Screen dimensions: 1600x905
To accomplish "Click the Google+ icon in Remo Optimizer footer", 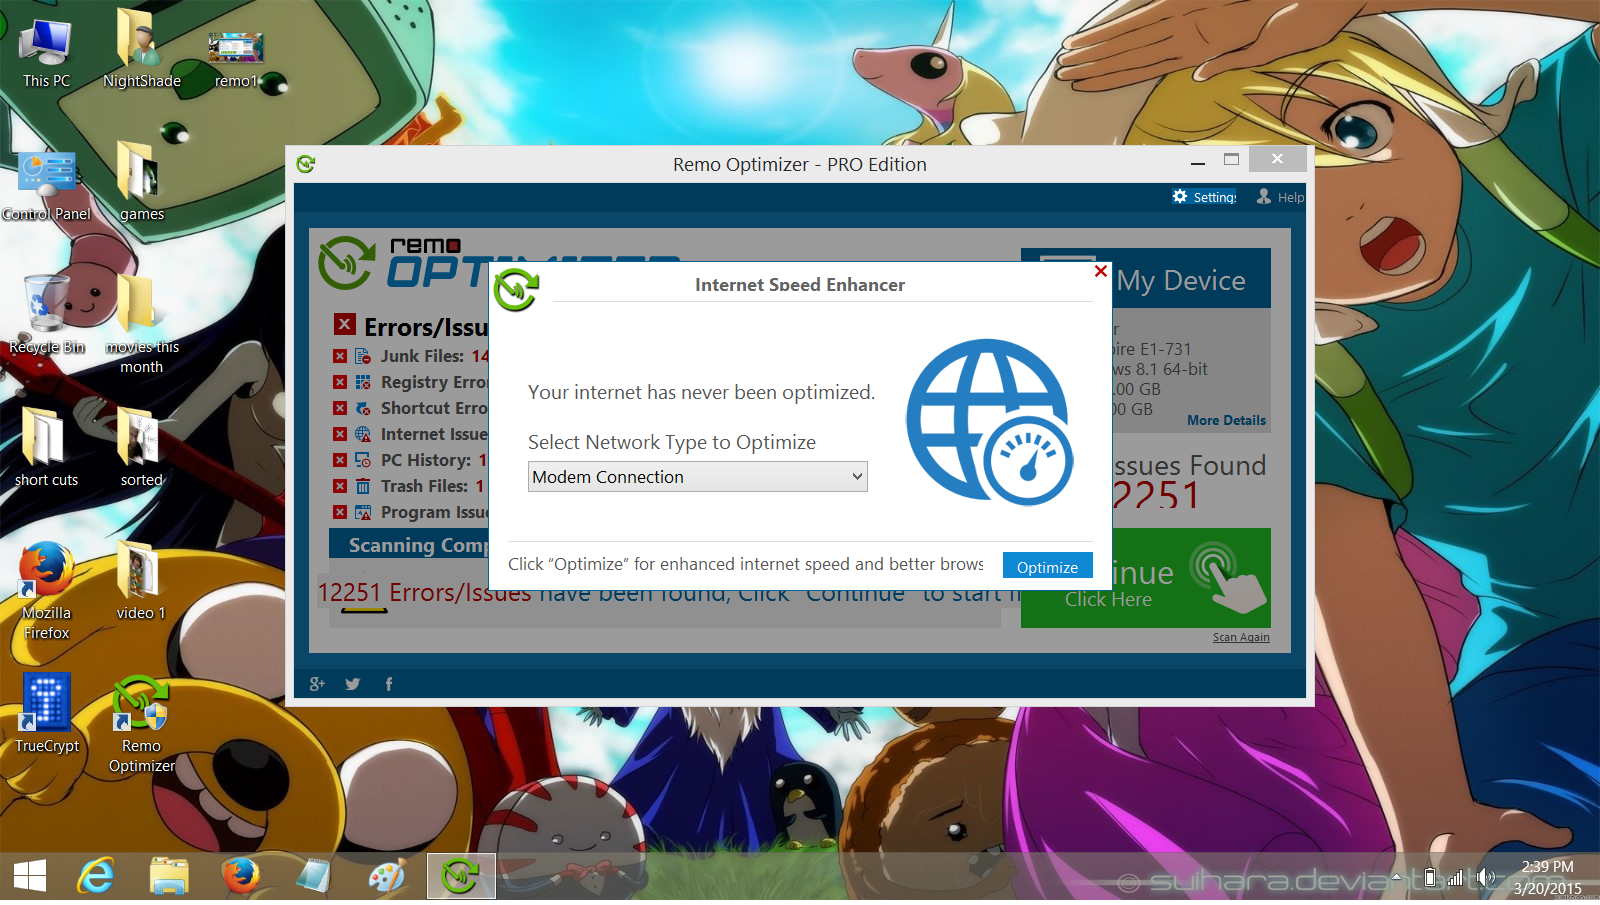I will [317, 684].
